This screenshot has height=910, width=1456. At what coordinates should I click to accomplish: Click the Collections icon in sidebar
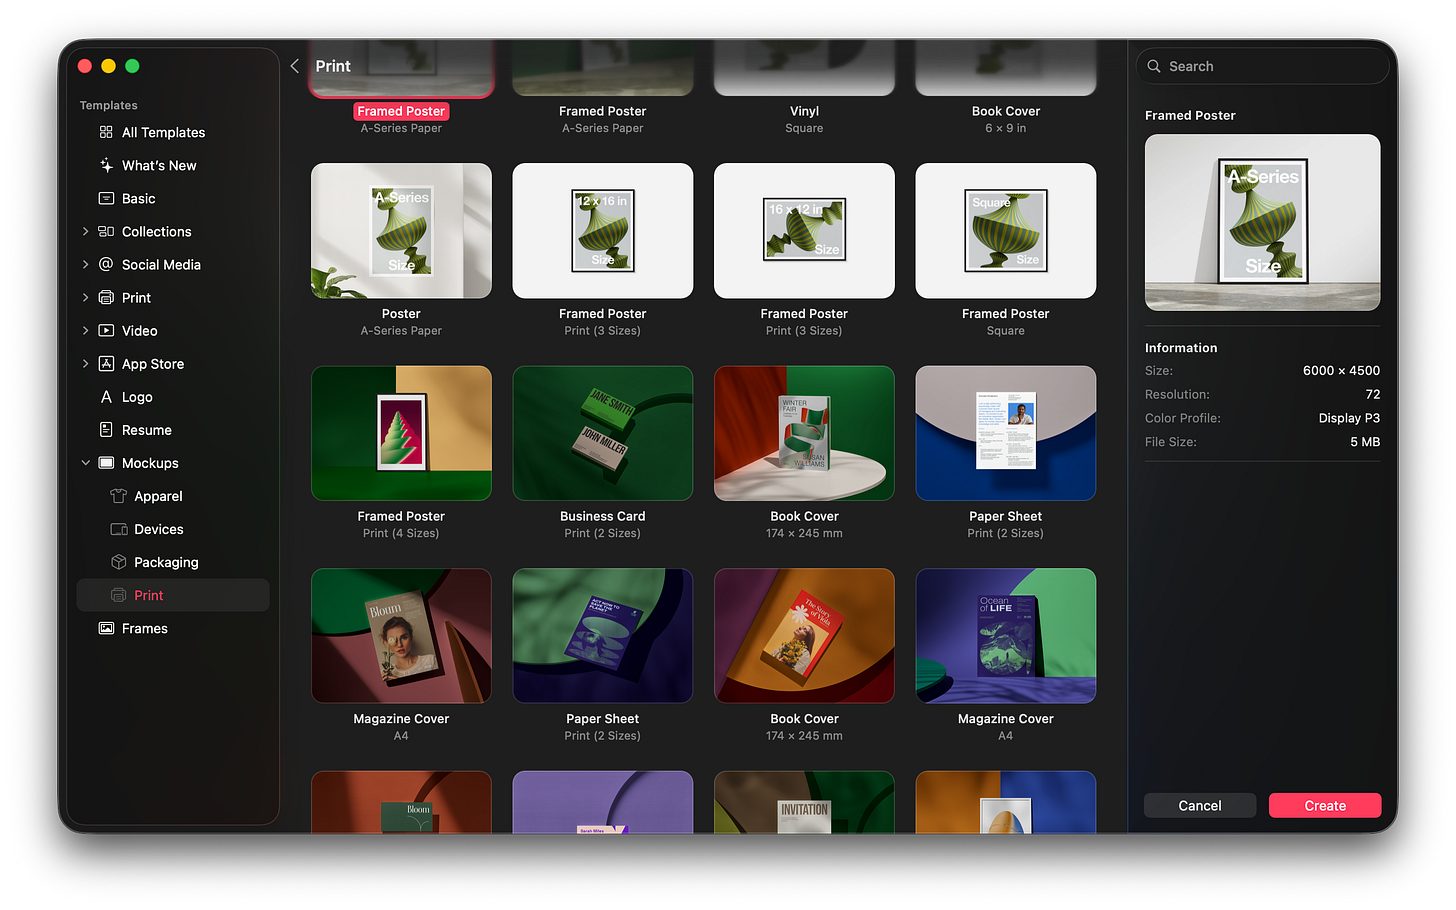tap(106, 231)
